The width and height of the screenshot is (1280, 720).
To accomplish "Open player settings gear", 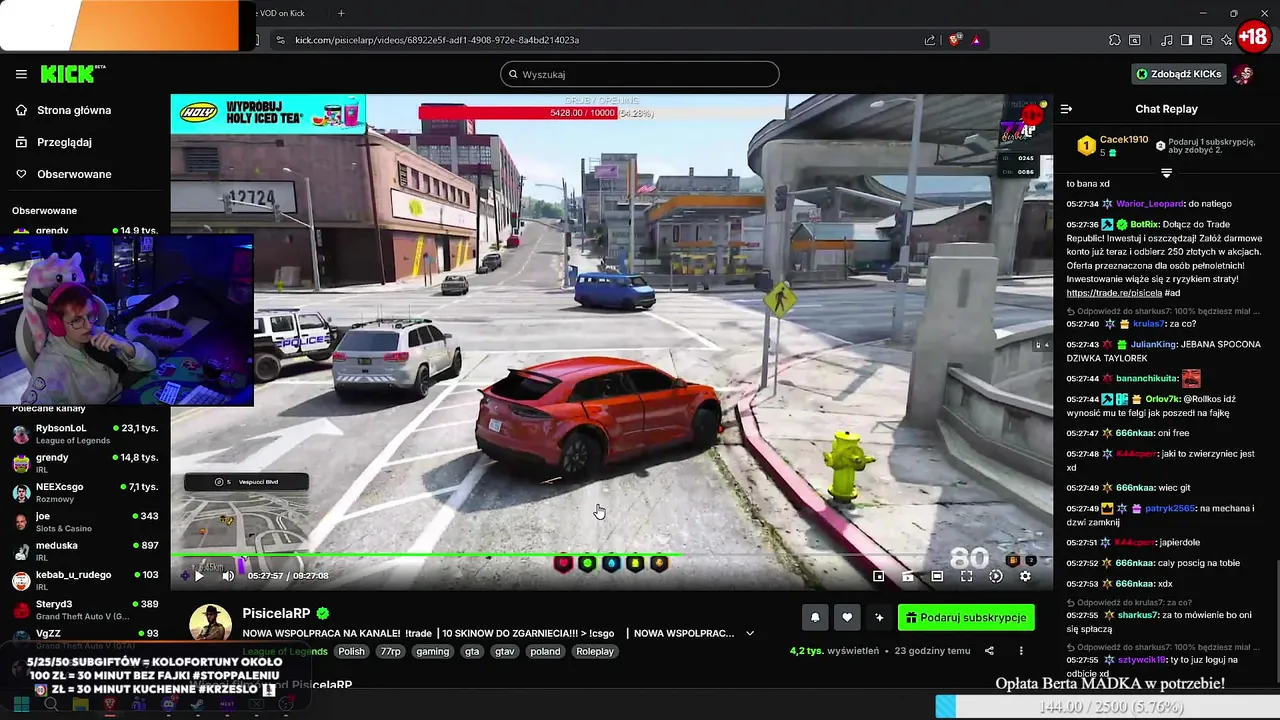I will (1025, 576).
